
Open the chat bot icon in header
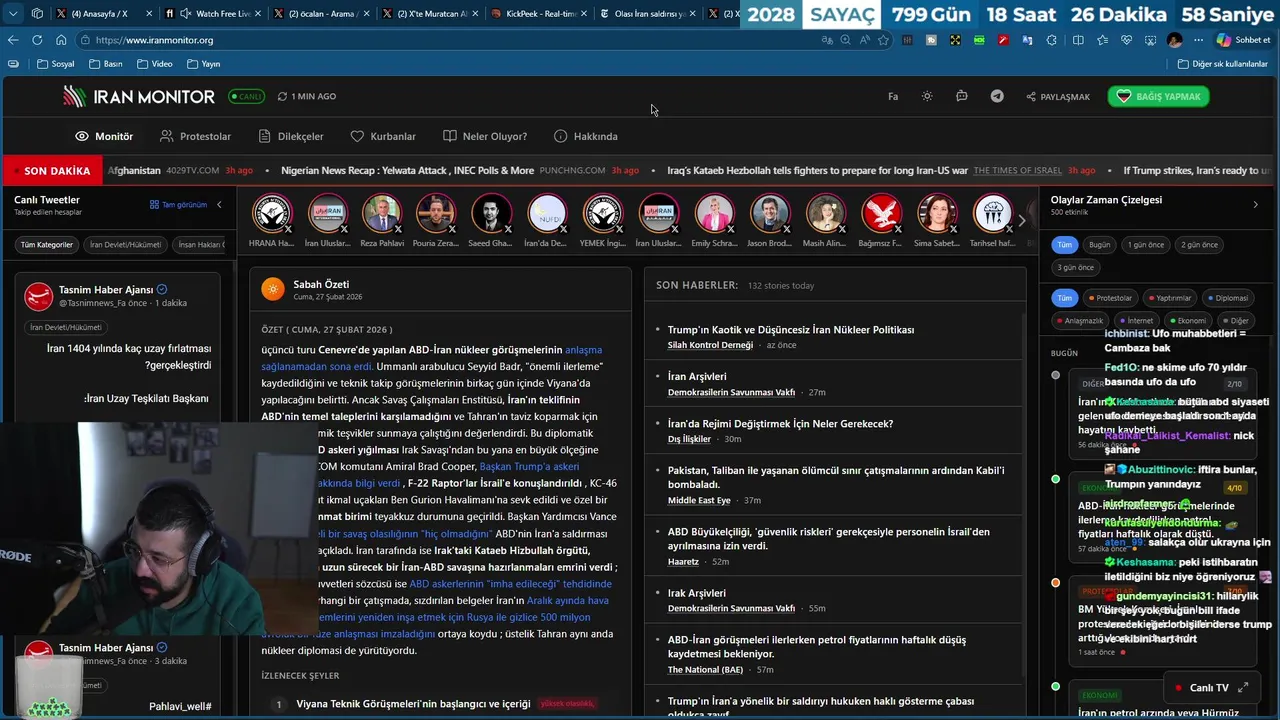[x=961, y=96]
